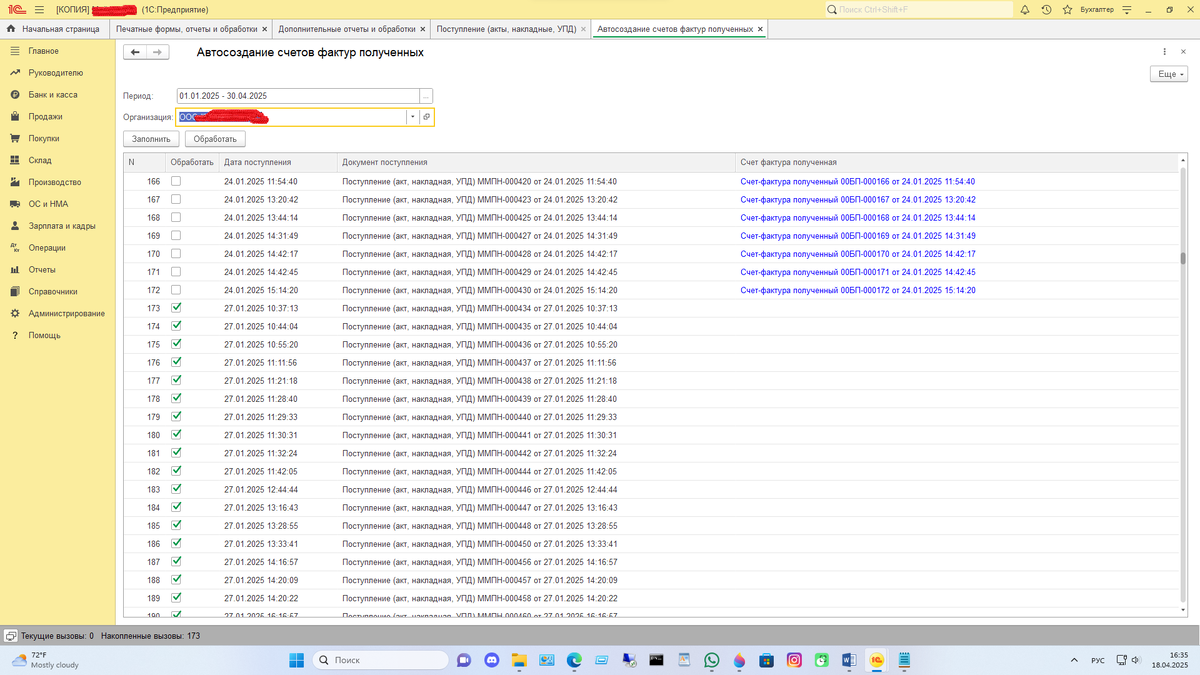
Task: Open WhatsApp from the taskbar
Action: tap(711, 660)
